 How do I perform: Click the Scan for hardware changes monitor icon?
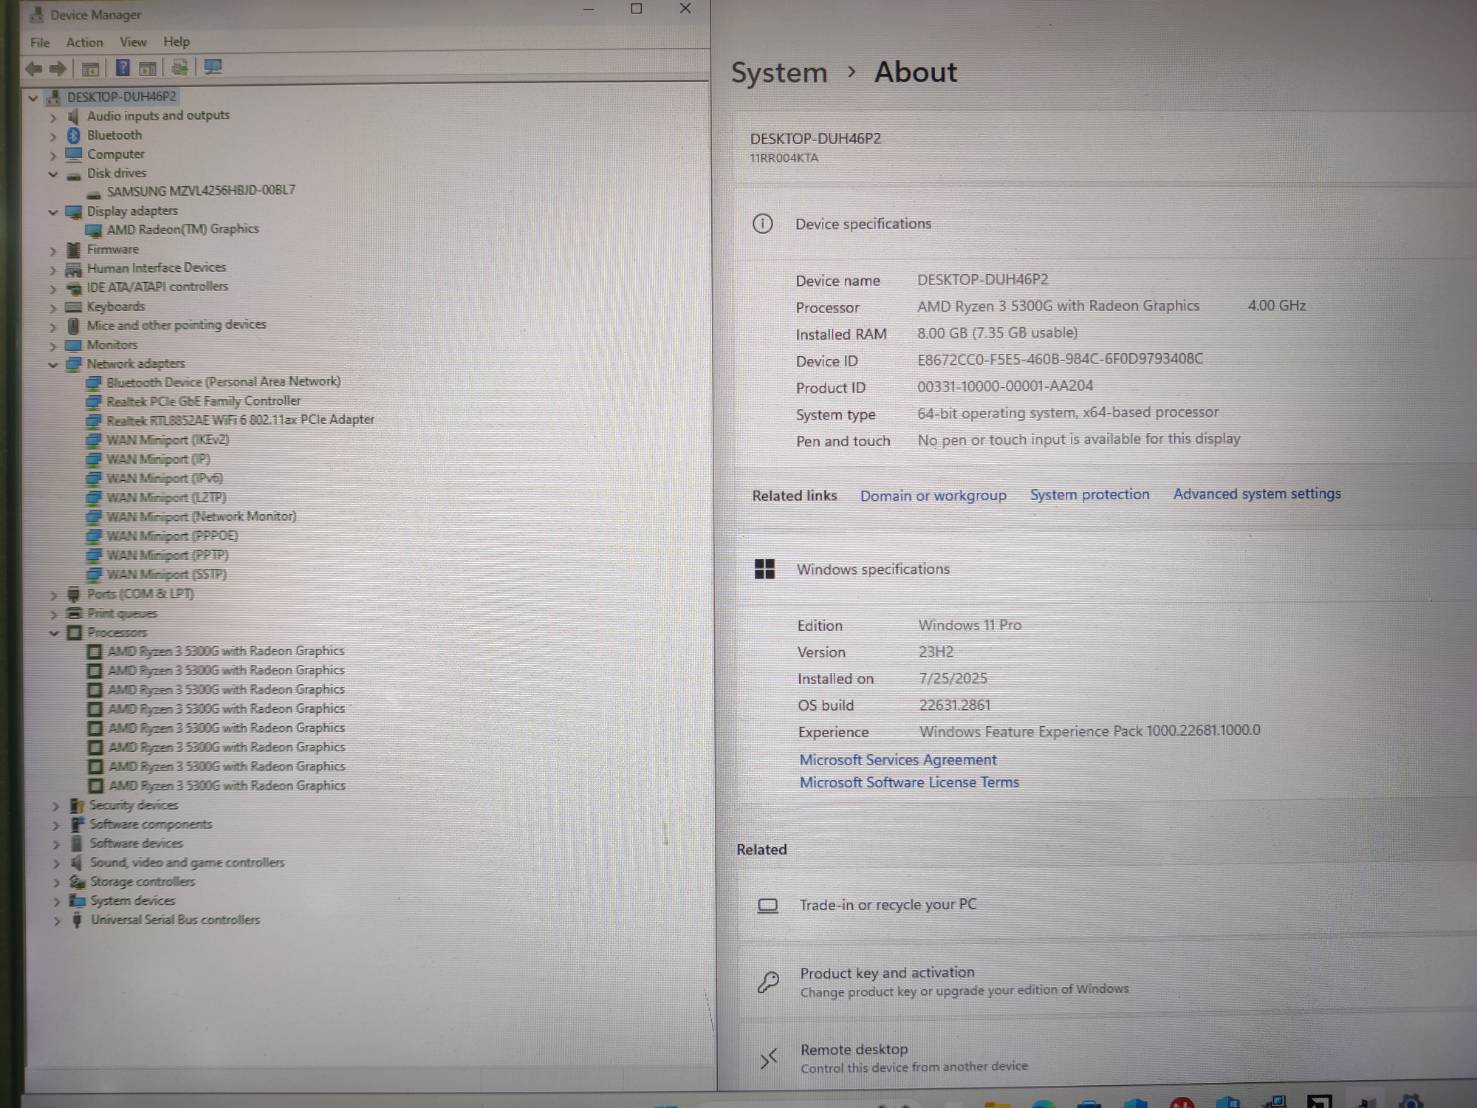[x=213, y=67]
